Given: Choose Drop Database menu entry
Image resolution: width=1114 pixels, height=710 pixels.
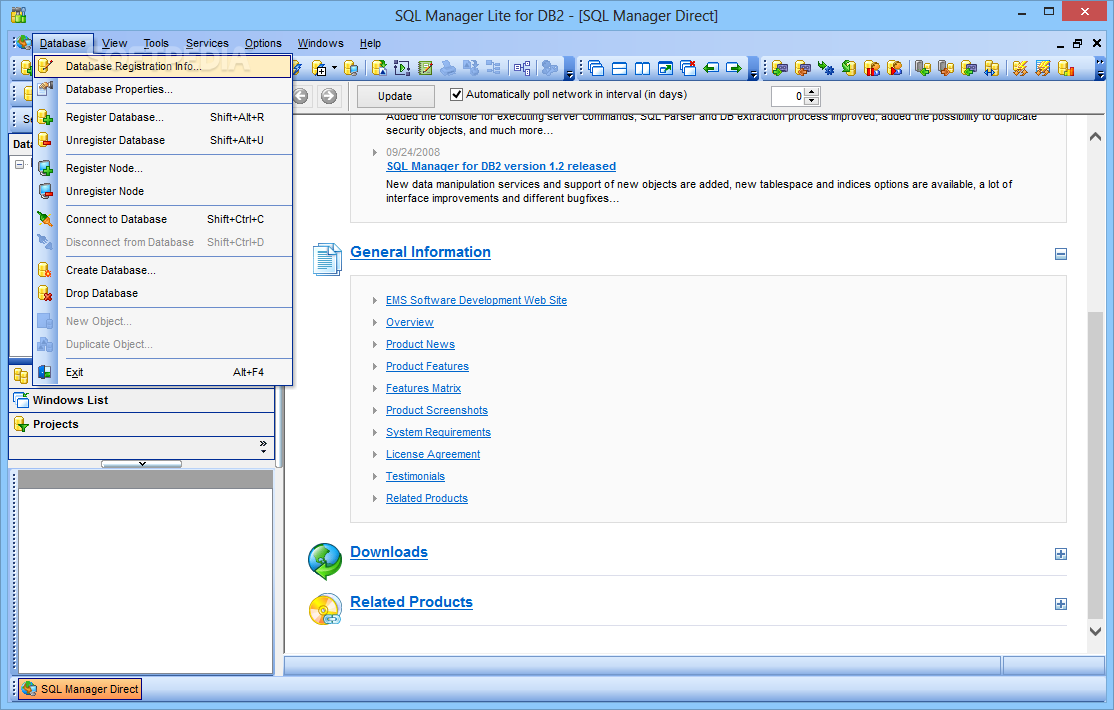Looking at the screenshot, I should 163,294.
